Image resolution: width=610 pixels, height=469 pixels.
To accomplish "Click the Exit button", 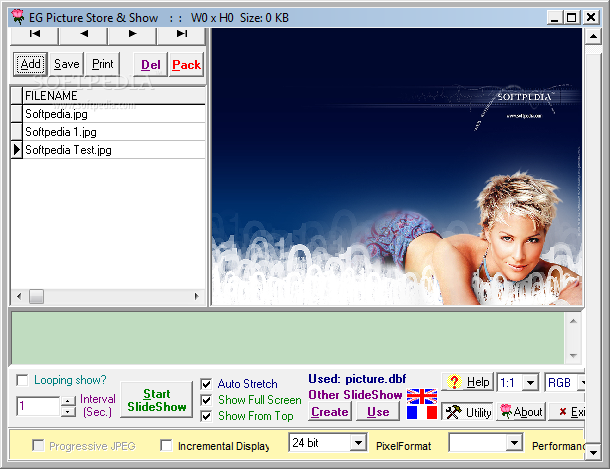I will coord(568,412).
